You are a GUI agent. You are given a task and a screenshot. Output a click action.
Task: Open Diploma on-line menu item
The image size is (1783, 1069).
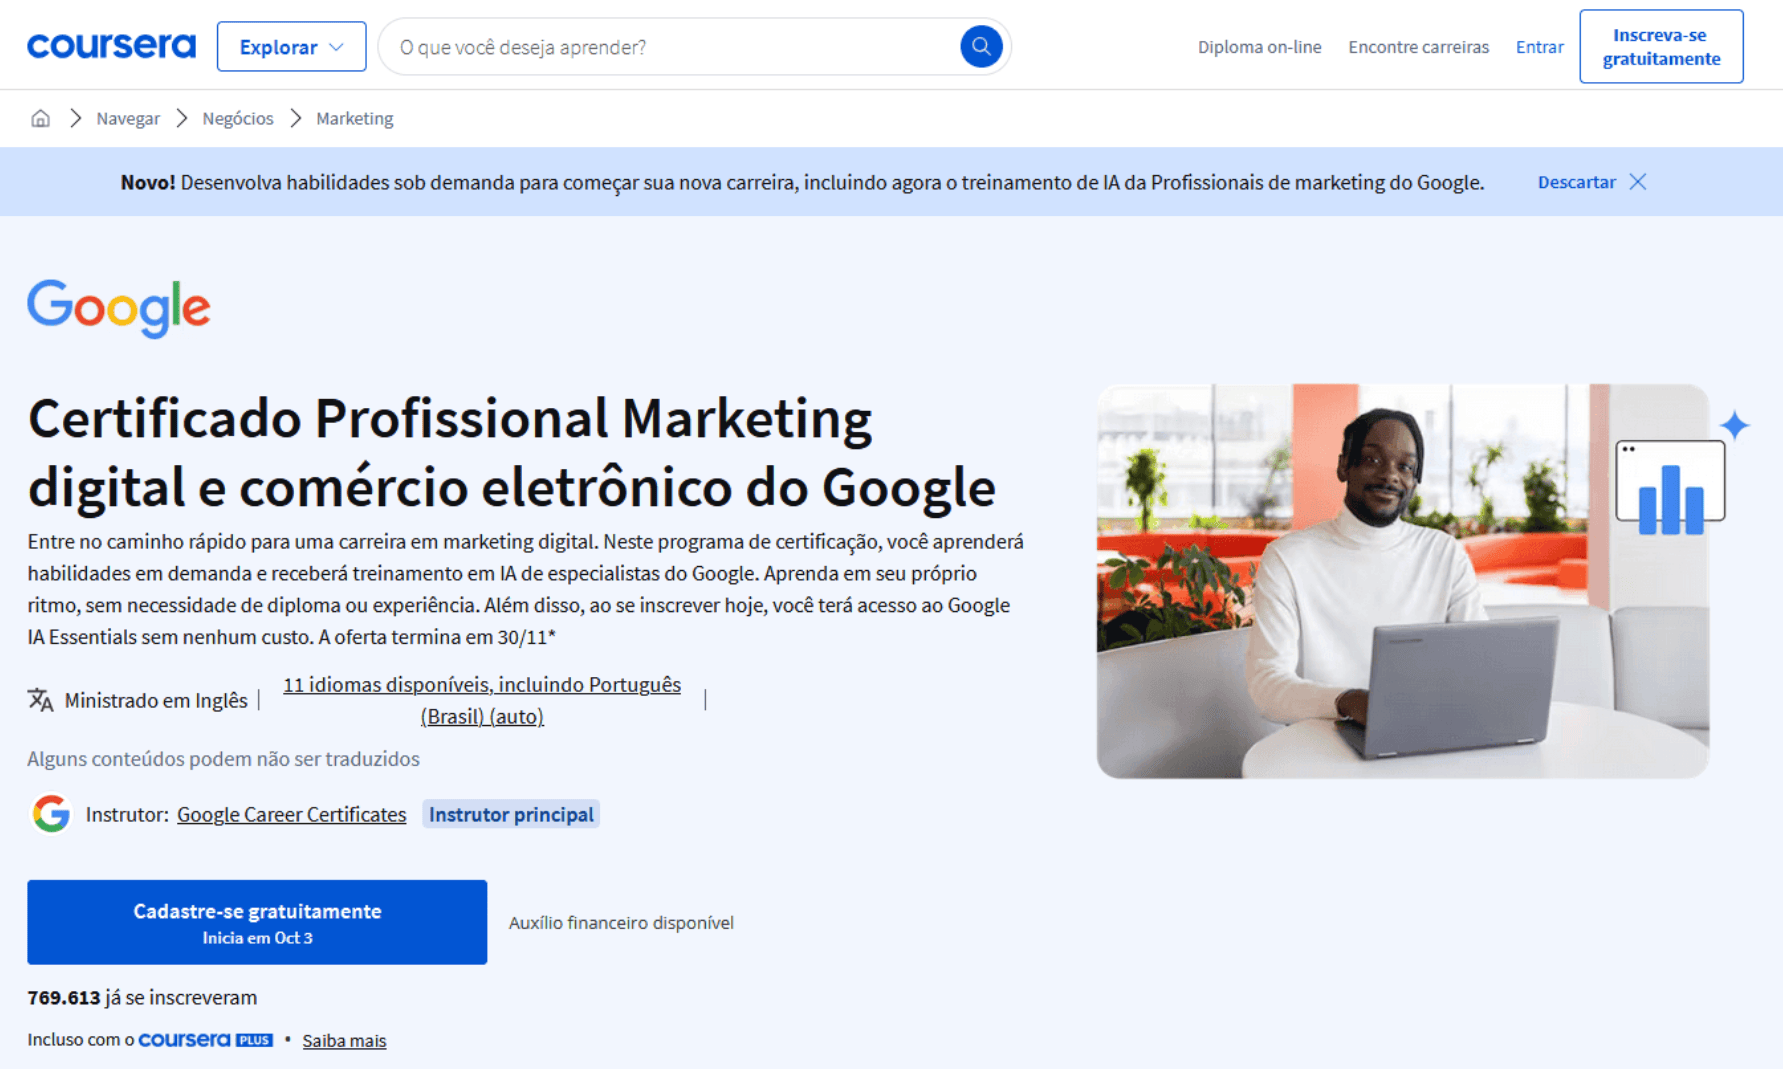coord(1259,46)
